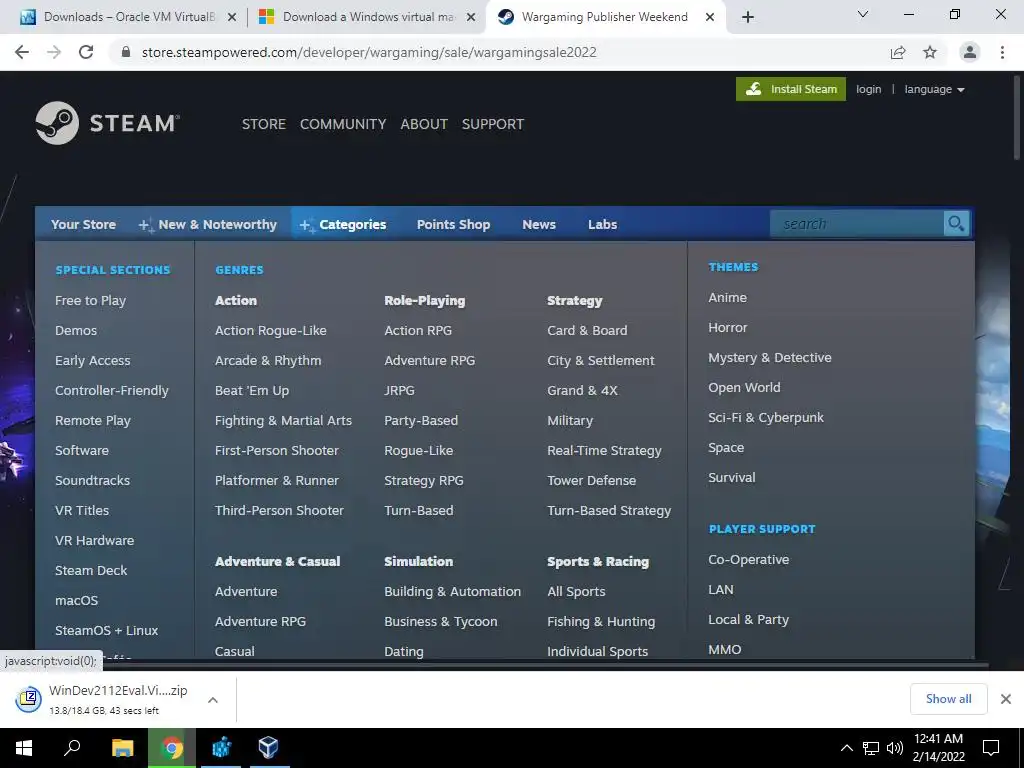Select the Mystery & Detective theme

click(770, 358)
